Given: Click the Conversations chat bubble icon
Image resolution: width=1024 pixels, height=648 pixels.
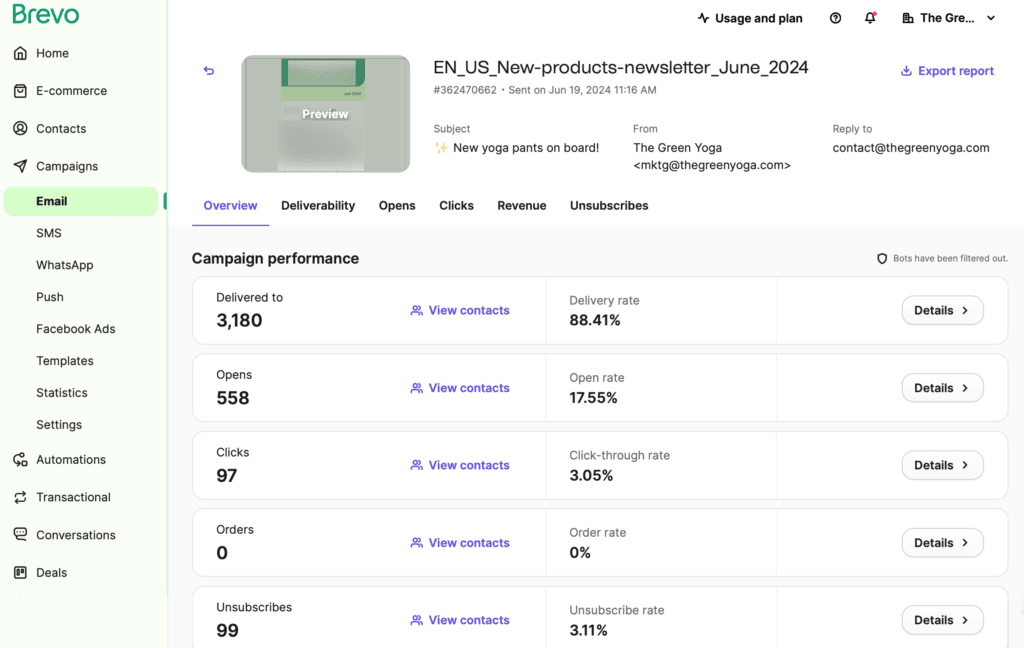Looking at the screenshot, I should 20,534.
